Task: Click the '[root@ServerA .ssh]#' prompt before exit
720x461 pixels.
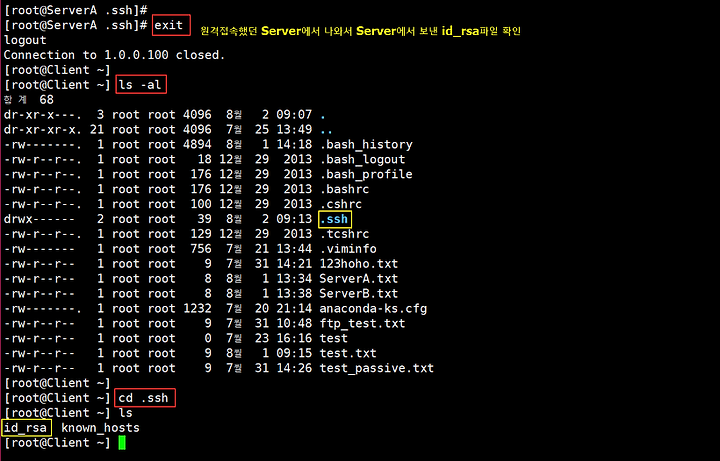Action: click(75, 25)
